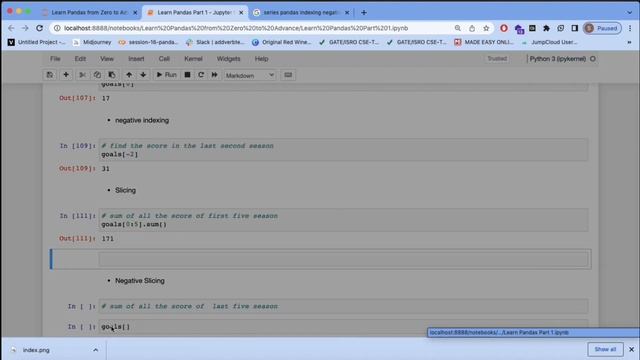Click the goals[] code cell

(343, 327)
